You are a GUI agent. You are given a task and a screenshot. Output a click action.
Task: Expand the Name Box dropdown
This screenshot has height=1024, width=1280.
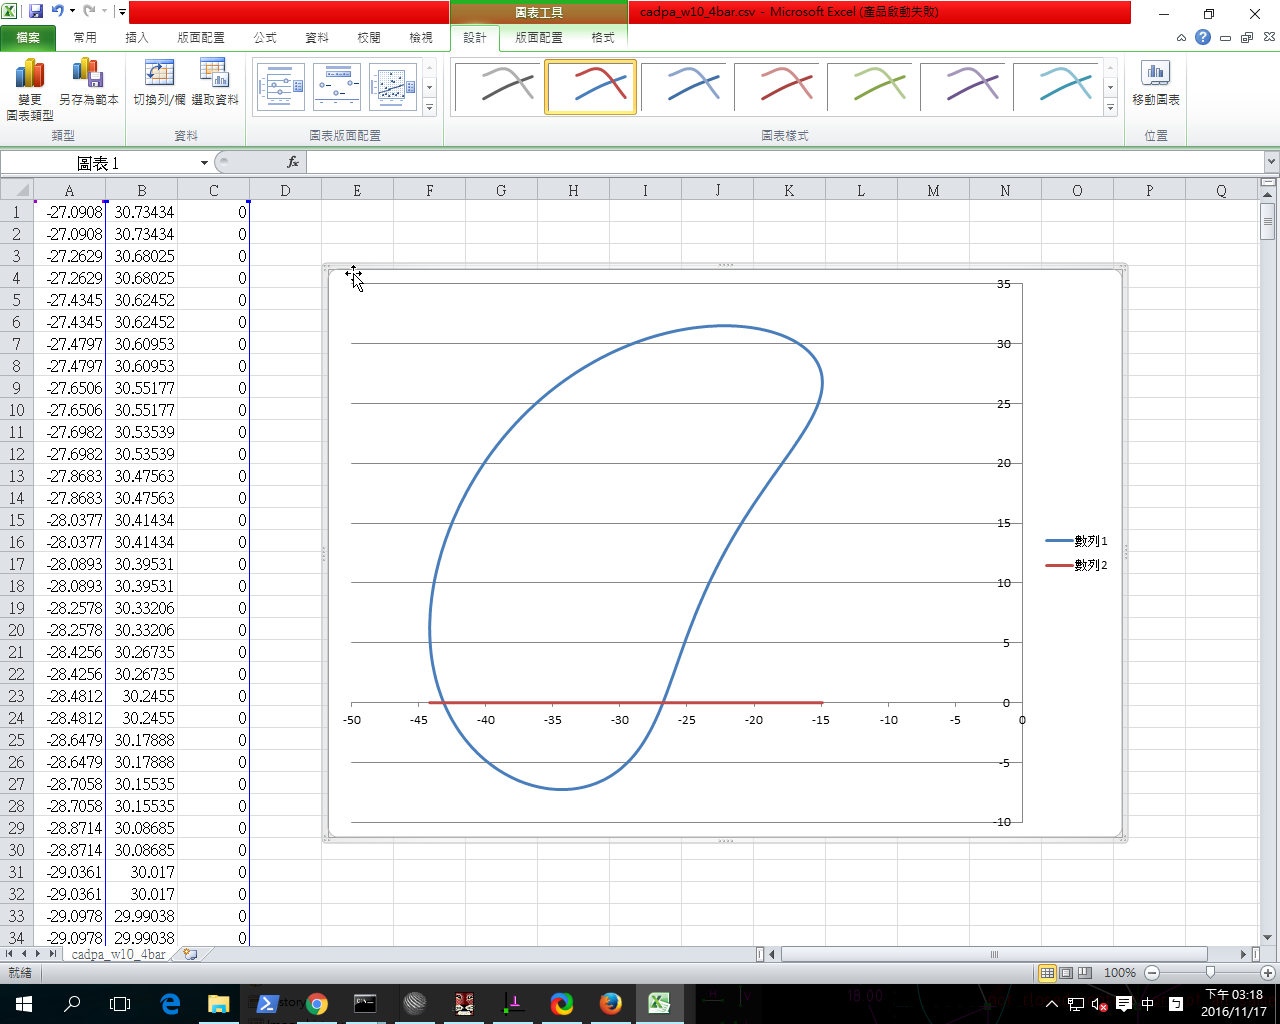[204, 163]
